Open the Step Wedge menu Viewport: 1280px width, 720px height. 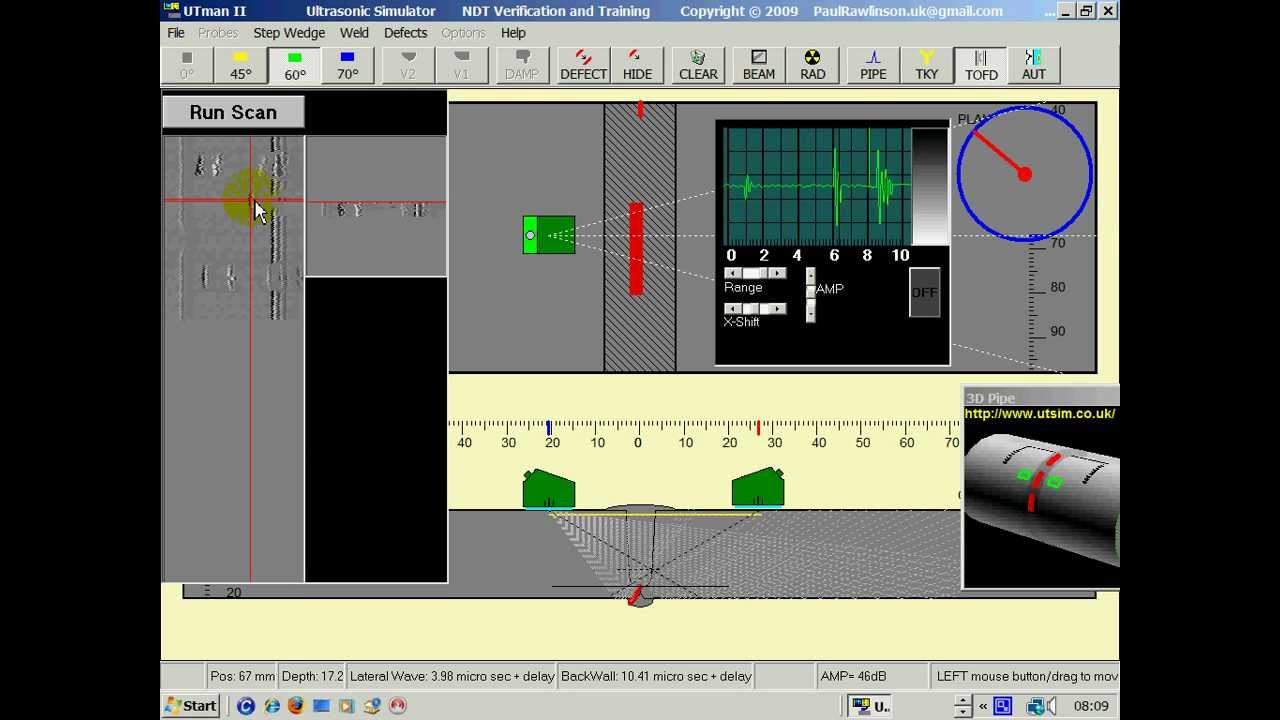pos(289,33)
